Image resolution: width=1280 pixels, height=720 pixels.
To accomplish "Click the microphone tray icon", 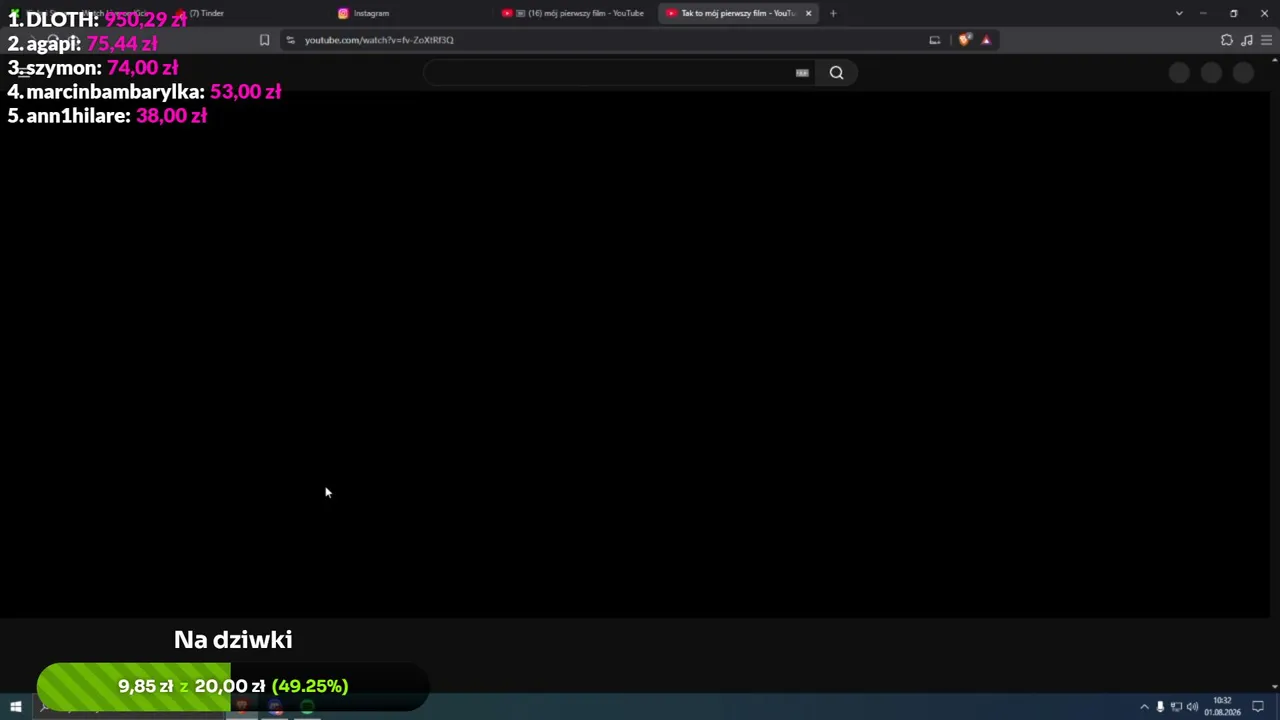I will [1160, 707].
